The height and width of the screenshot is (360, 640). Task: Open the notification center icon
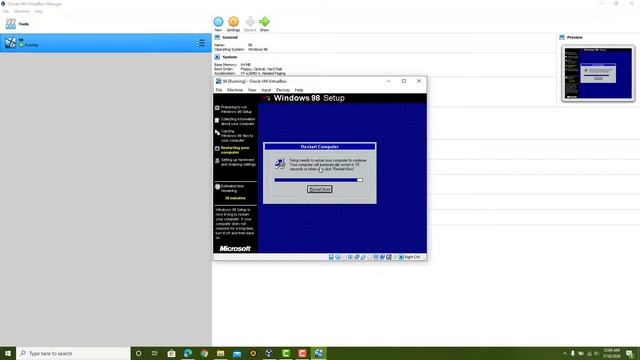tap(630, 353)
